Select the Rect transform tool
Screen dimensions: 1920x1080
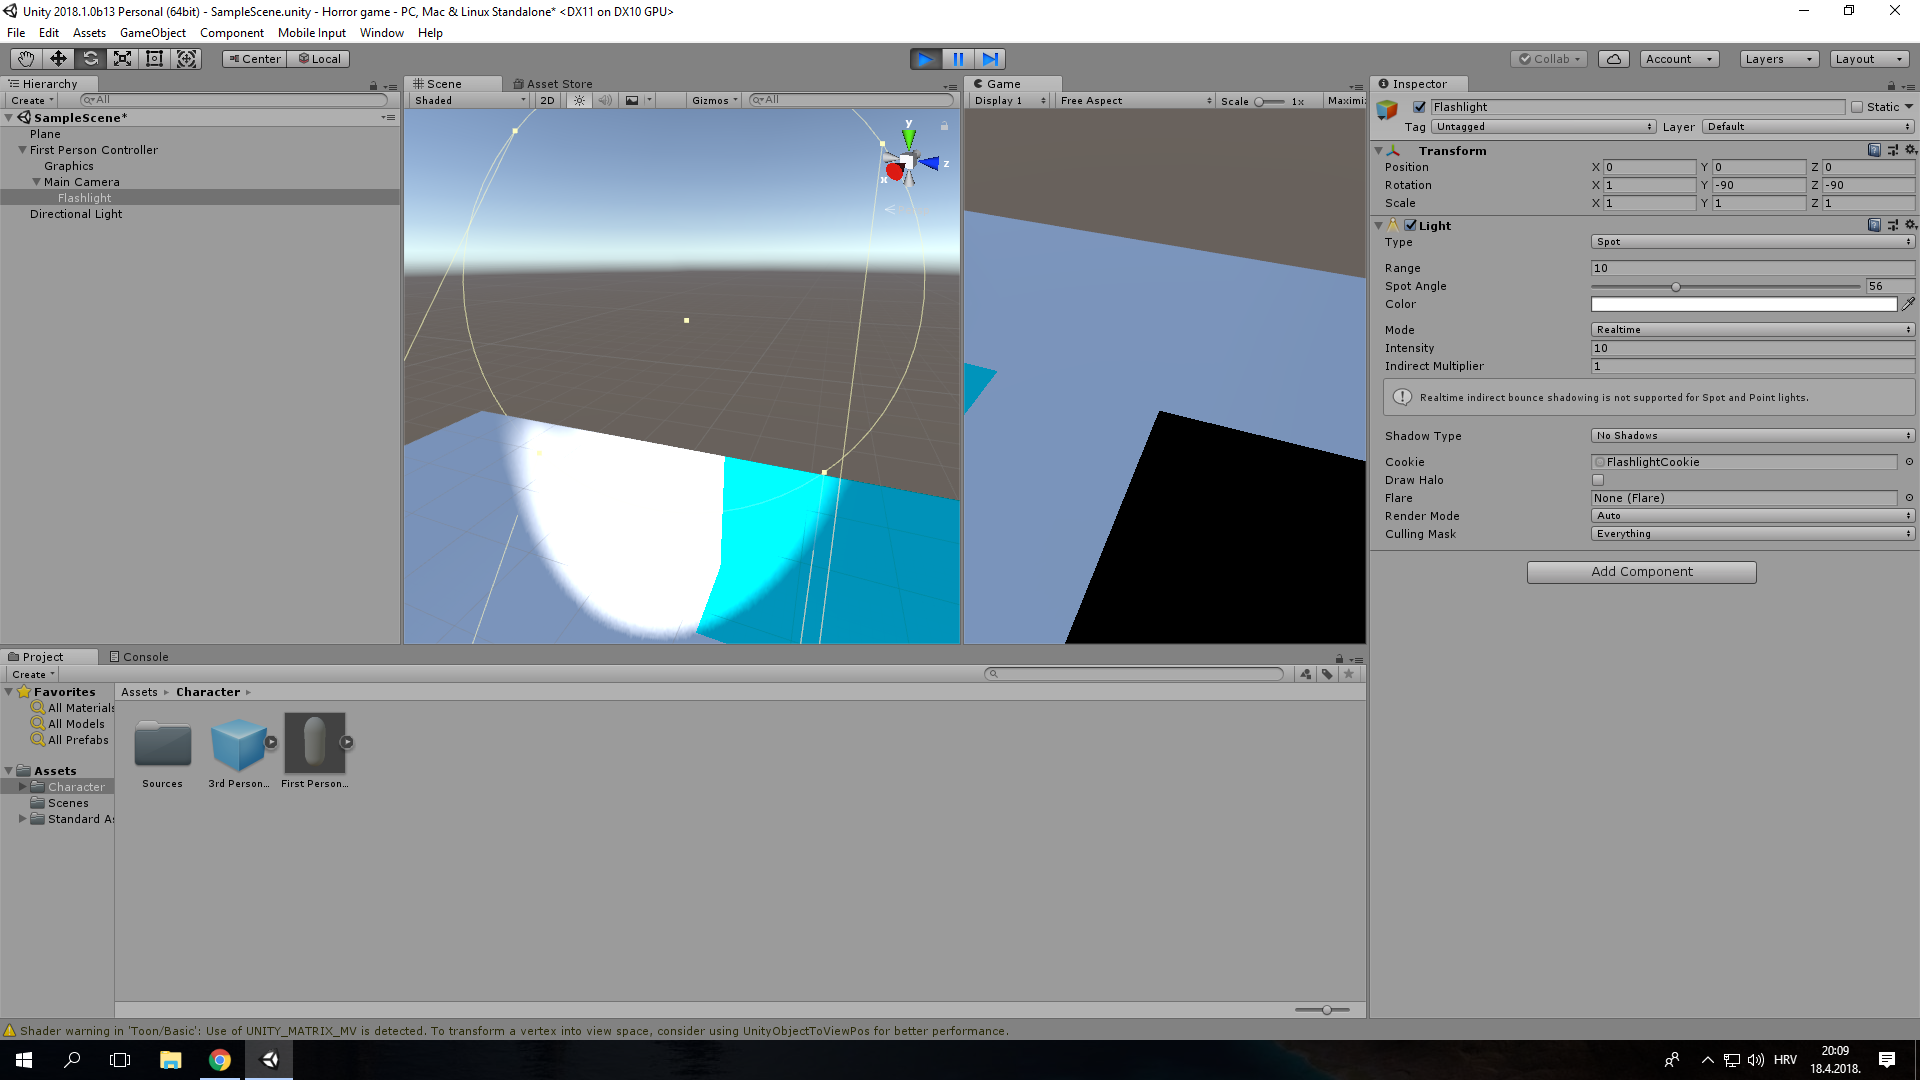tap(154, 59)
